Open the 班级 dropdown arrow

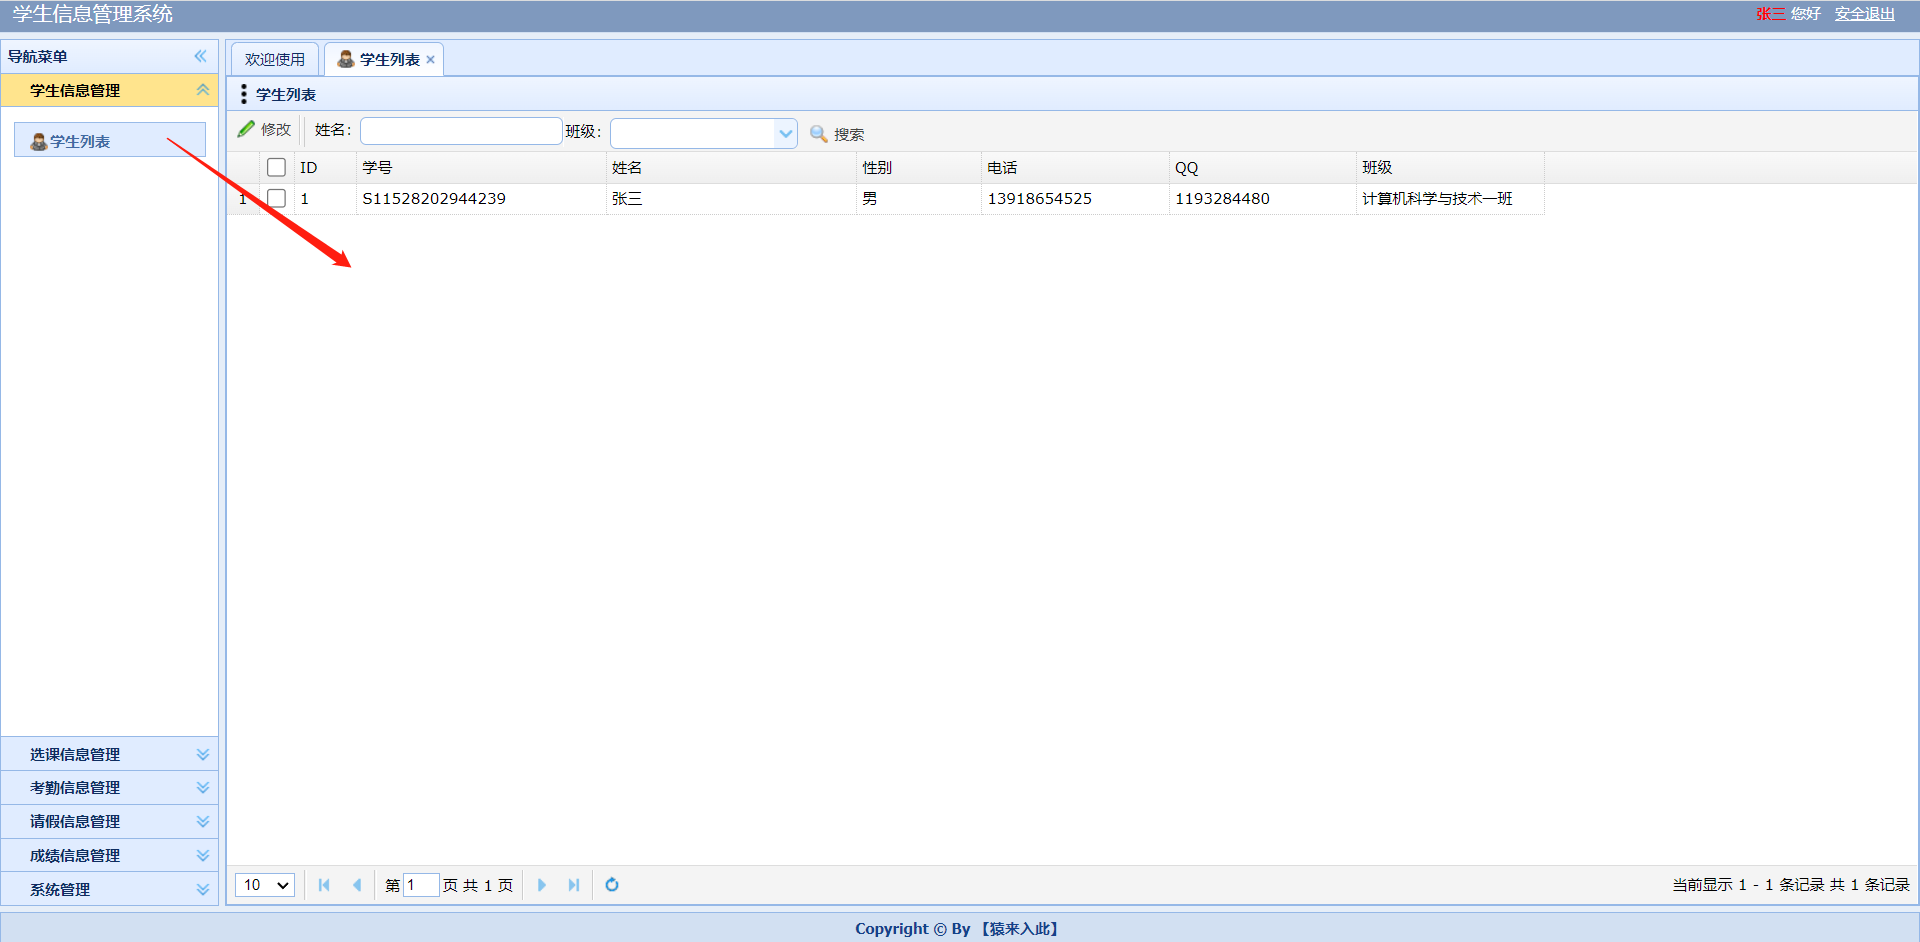point(786,133)
